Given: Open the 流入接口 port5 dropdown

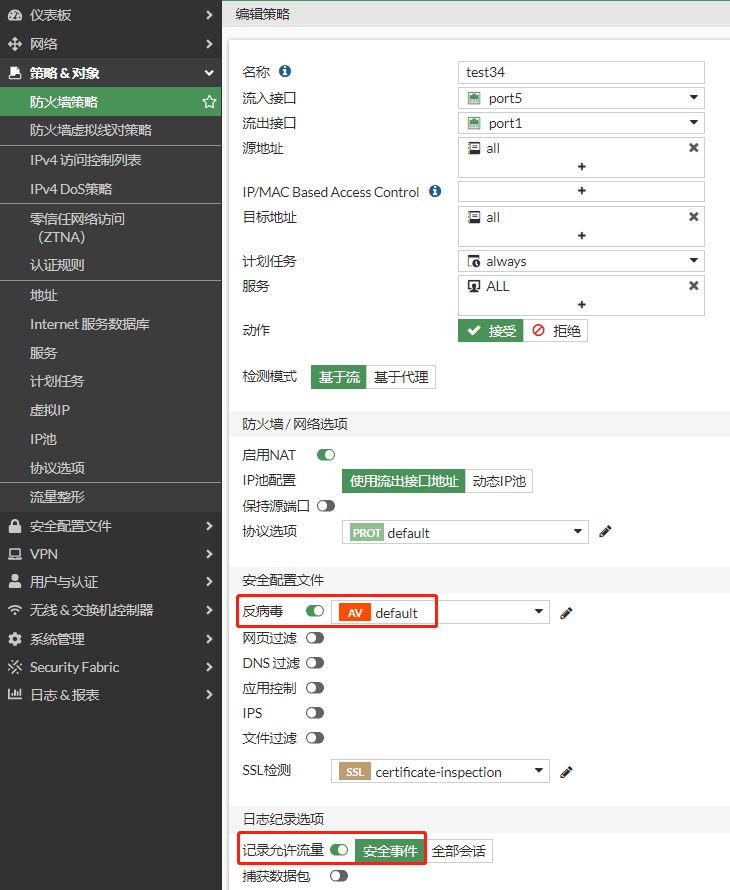Looking at the screenshot, I should pyautogui.click(x=692, y=98).
